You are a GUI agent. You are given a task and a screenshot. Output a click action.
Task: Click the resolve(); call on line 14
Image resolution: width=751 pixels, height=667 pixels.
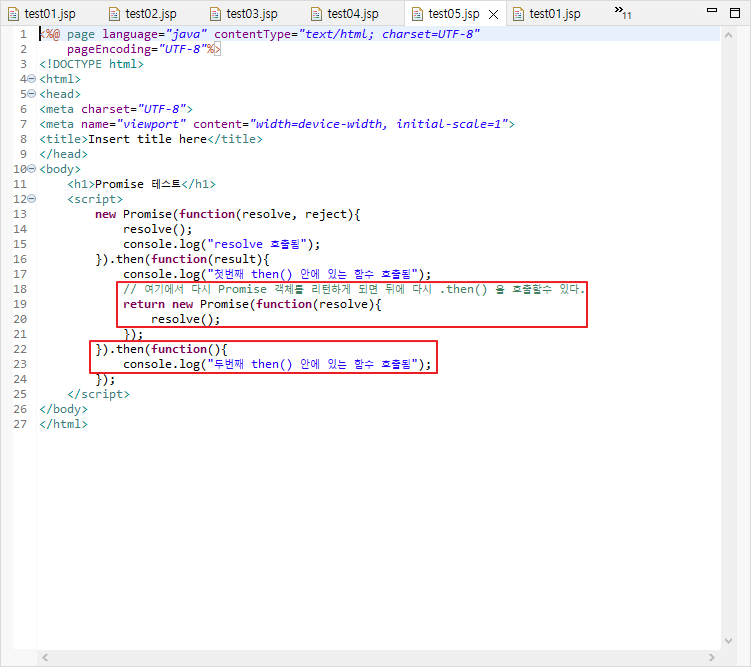pos(158,229)
